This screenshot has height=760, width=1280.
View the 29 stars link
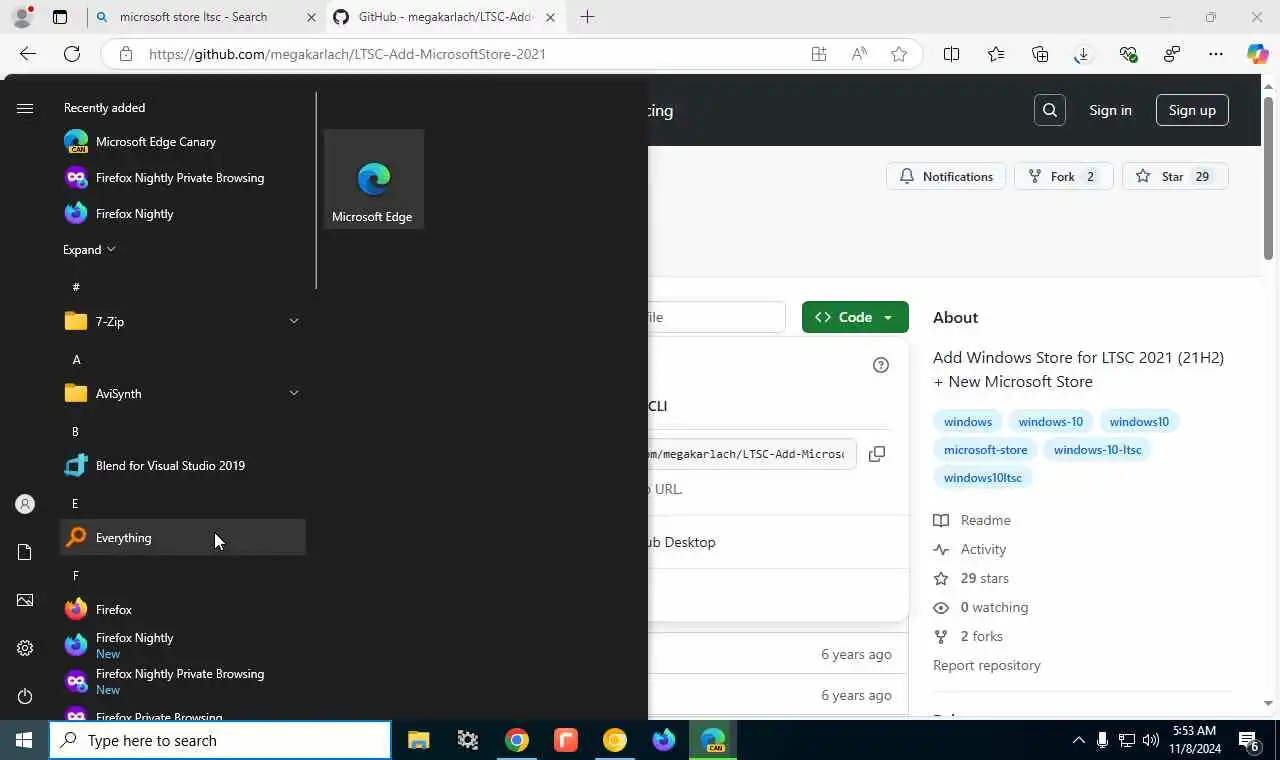click(x=984, y=578)
